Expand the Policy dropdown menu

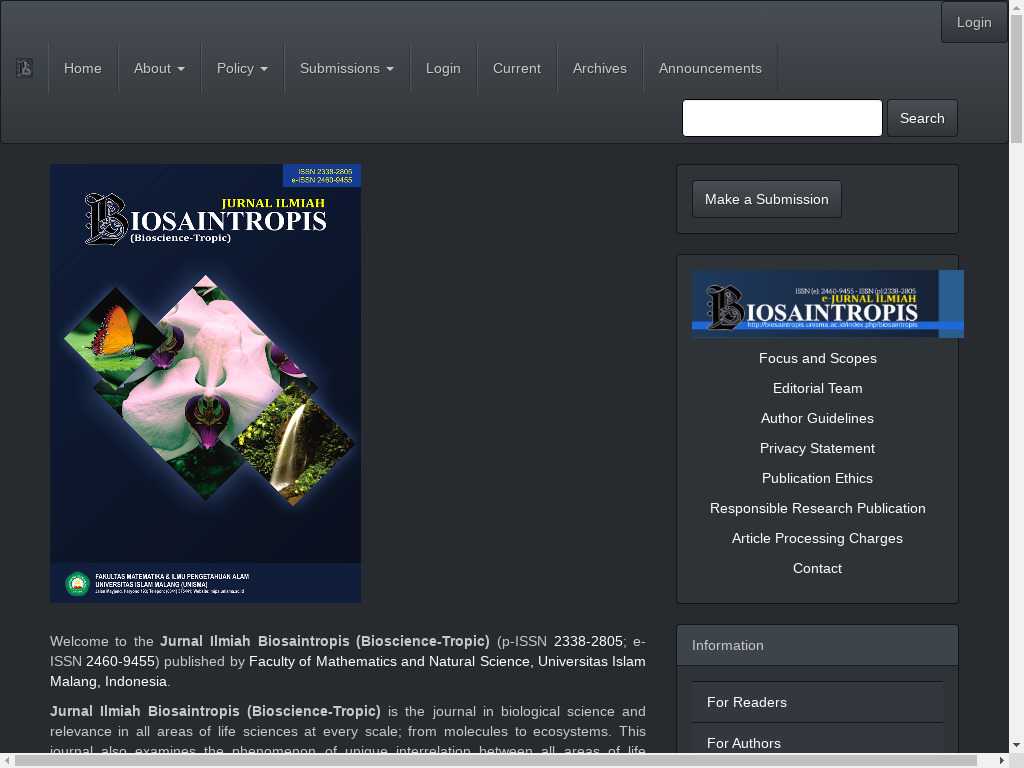click(242, 68)
